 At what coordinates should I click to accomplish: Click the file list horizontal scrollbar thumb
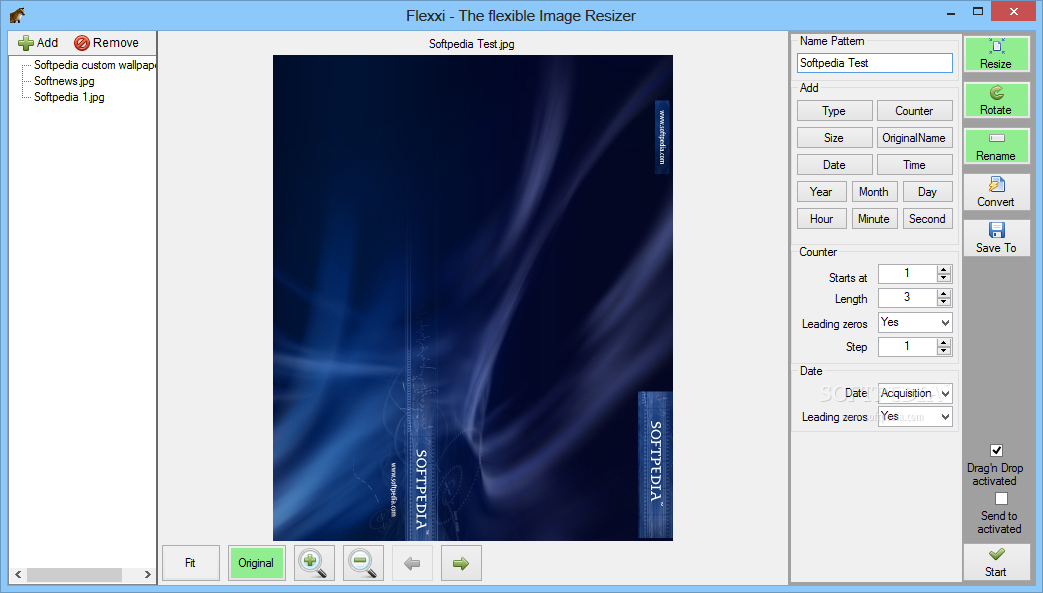pos(74,574)
